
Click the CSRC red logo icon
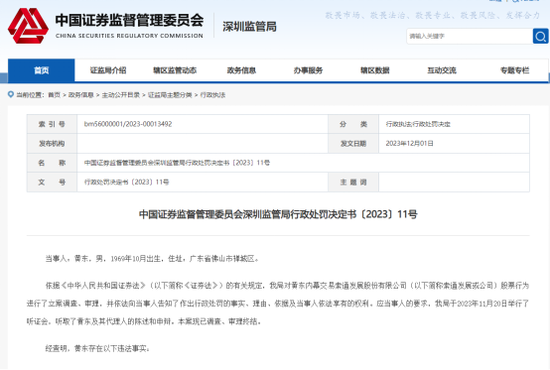pyautogui.click(x=28, y=26)
